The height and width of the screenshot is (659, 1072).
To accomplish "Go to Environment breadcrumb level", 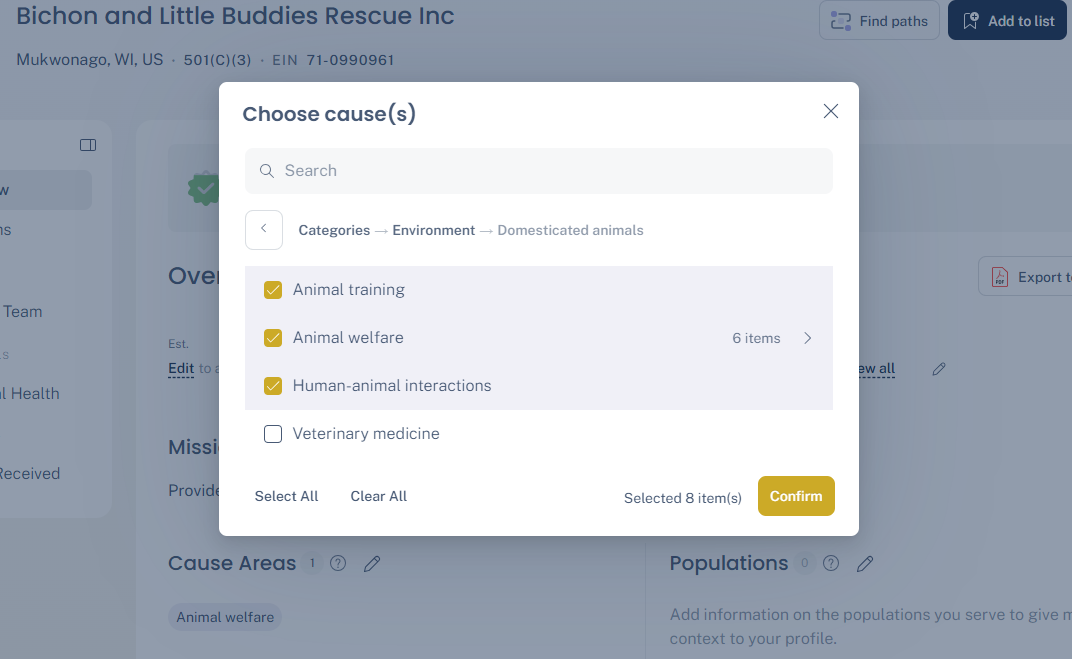I will tap(433, 230).
